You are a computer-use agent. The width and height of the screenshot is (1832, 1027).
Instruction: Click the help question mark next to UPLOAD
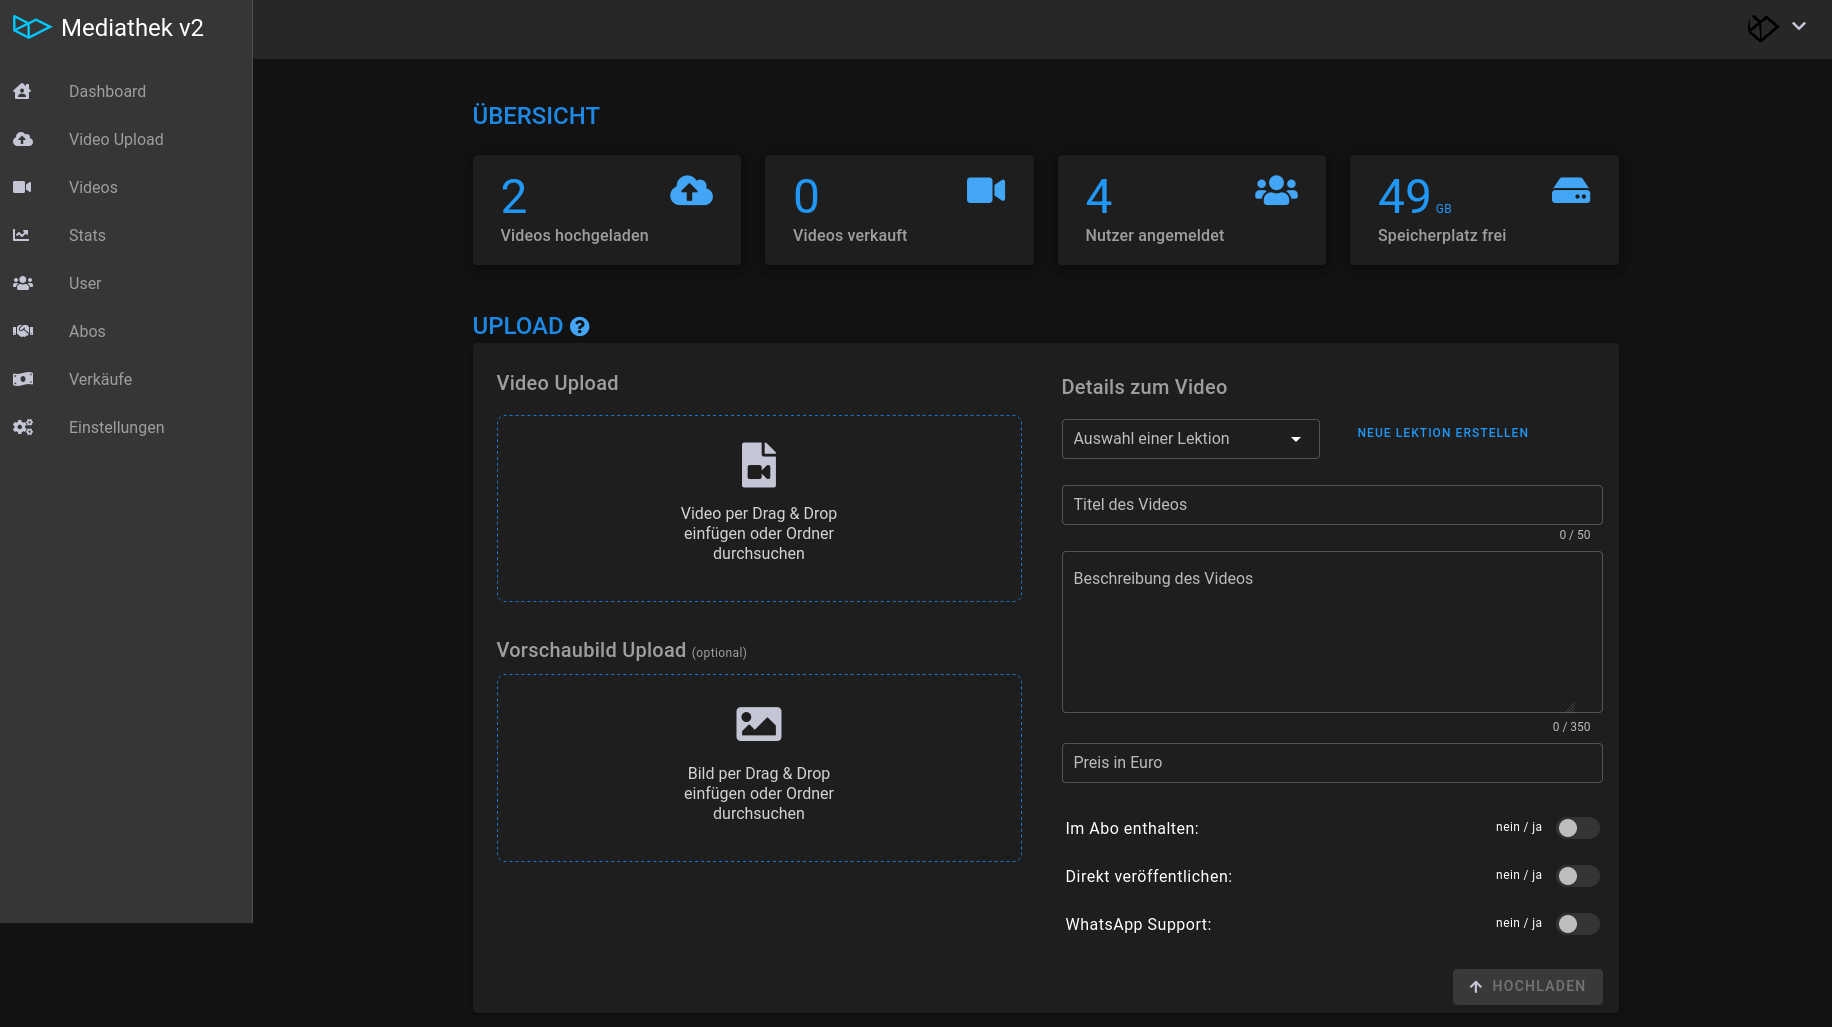579,326
